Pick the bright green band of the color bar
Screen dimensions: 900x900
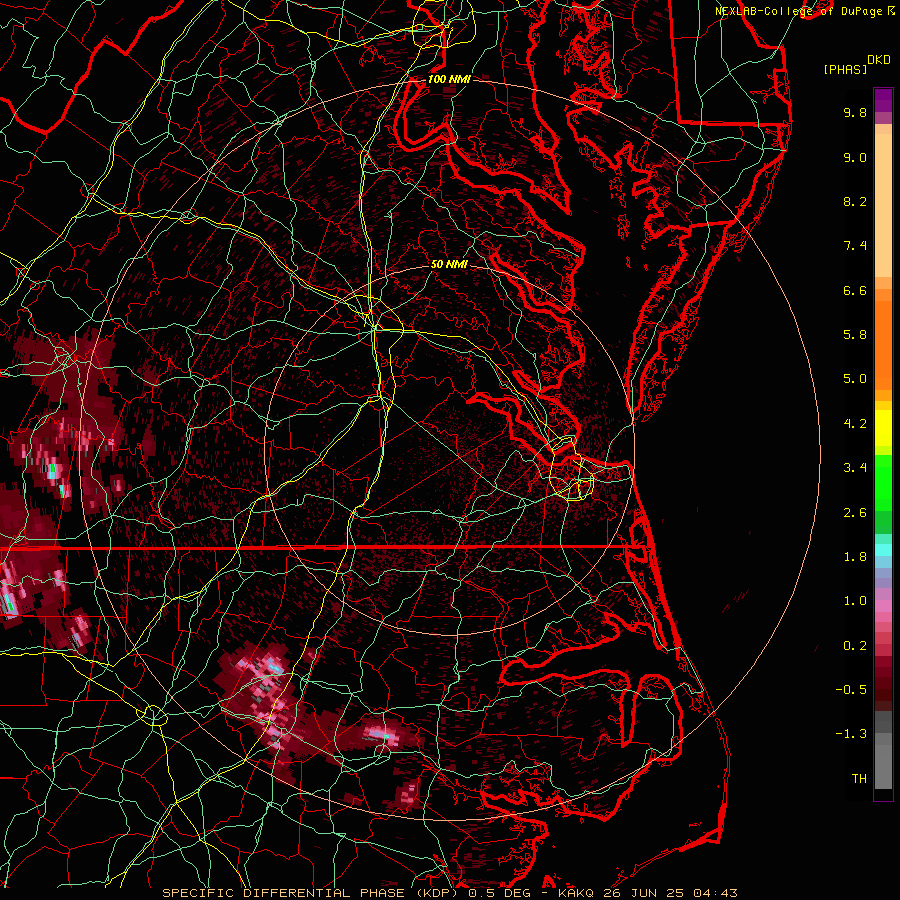point(883,482)
